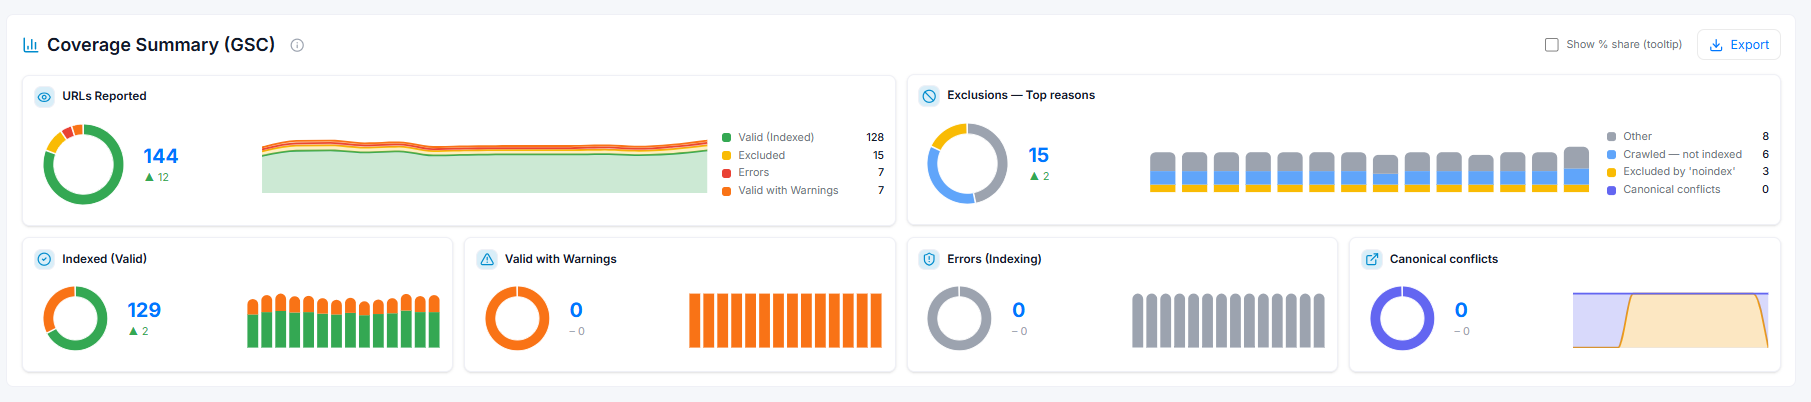Click the Valid (Indexed) green legend swatch

click(x=727, y=138)
